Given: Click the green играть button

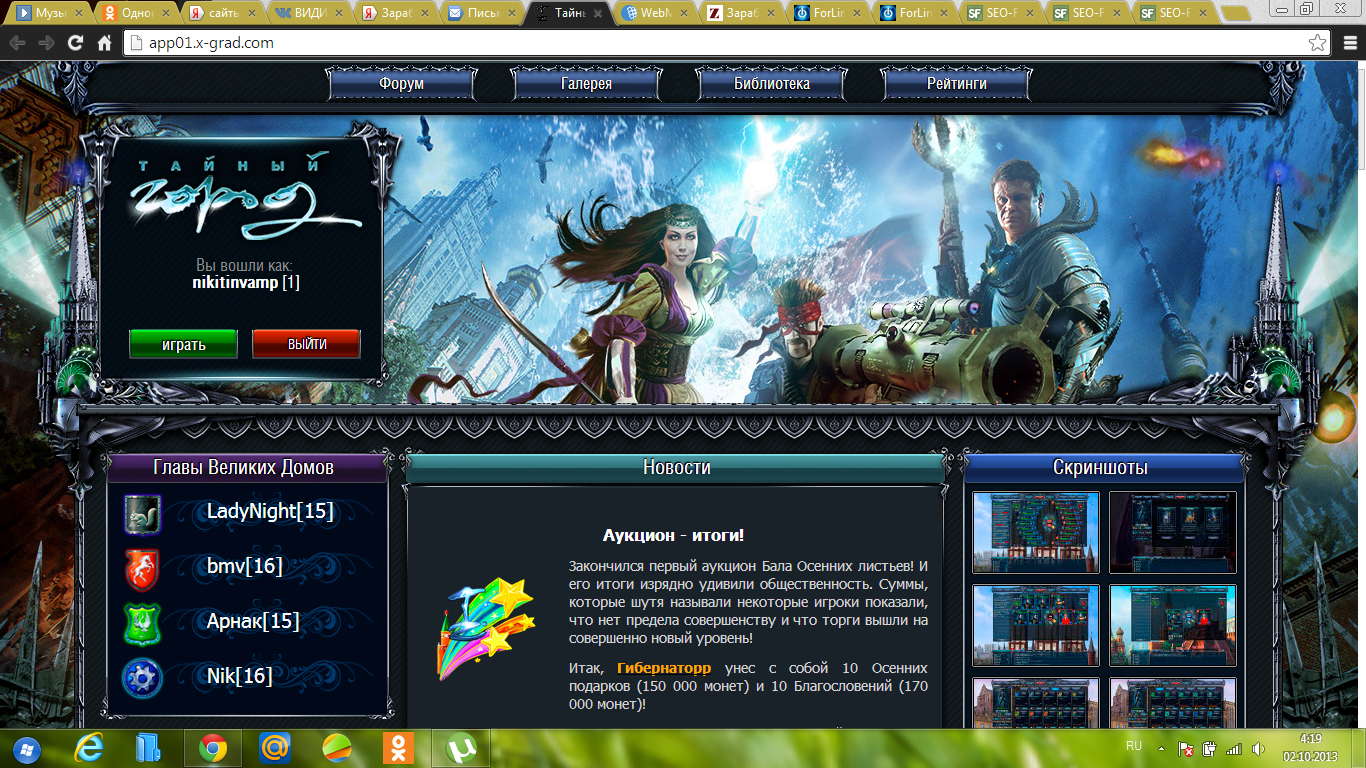Looking at the screenshot, I should [183, 344].
